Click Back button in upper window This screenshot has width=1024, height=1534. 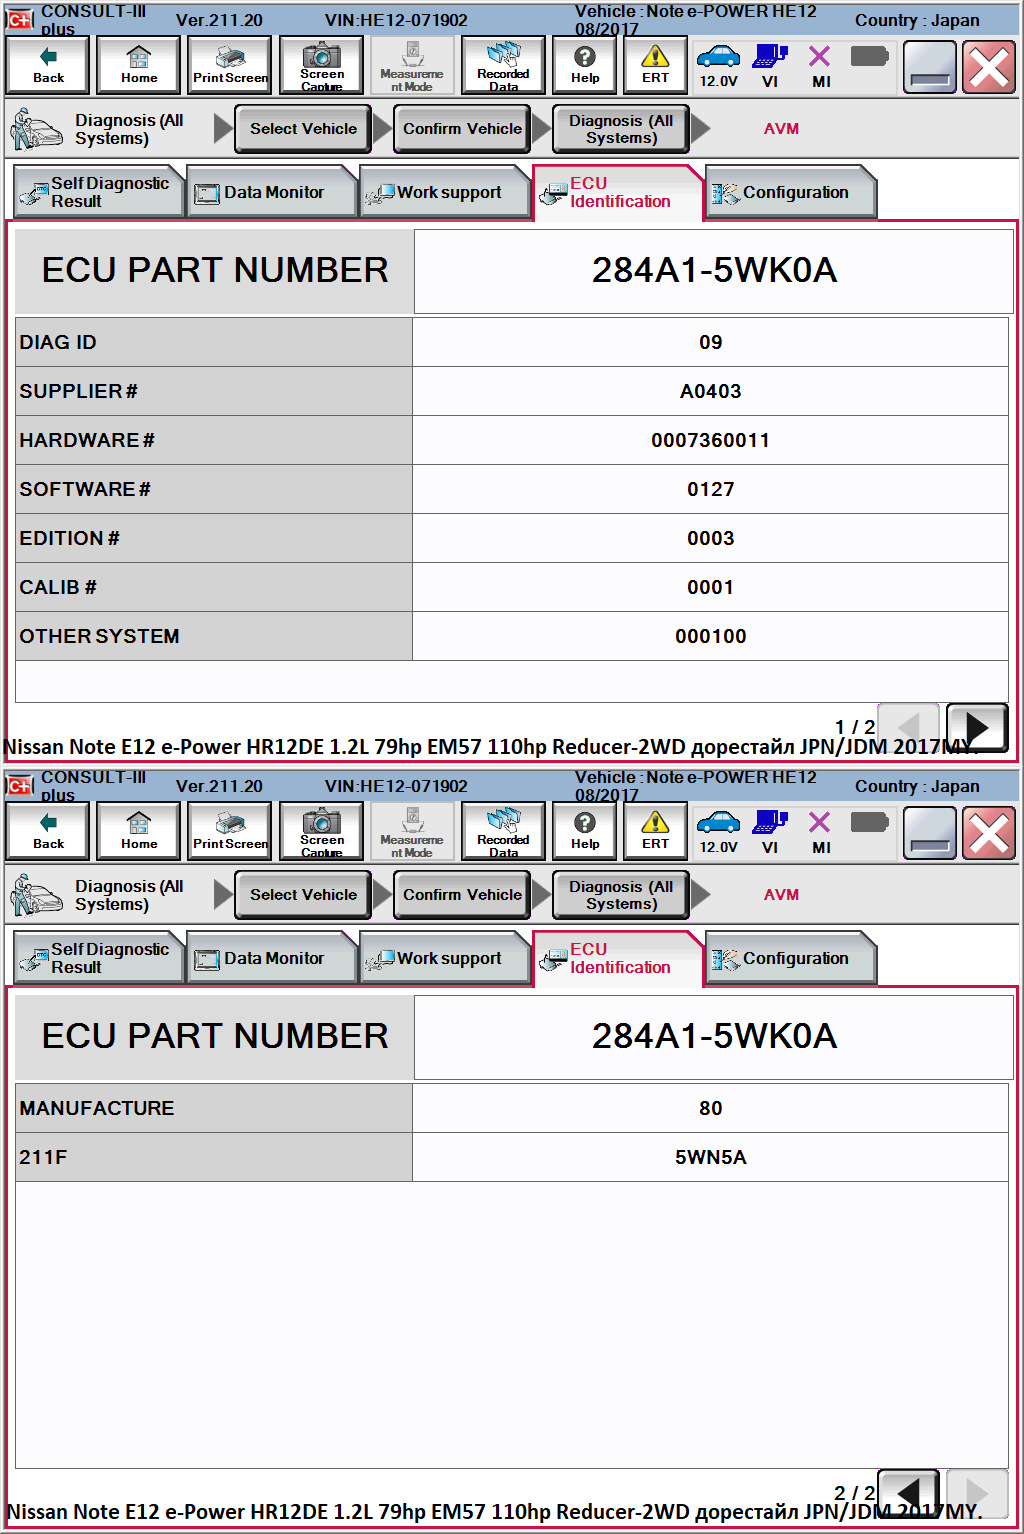point(48,65)
